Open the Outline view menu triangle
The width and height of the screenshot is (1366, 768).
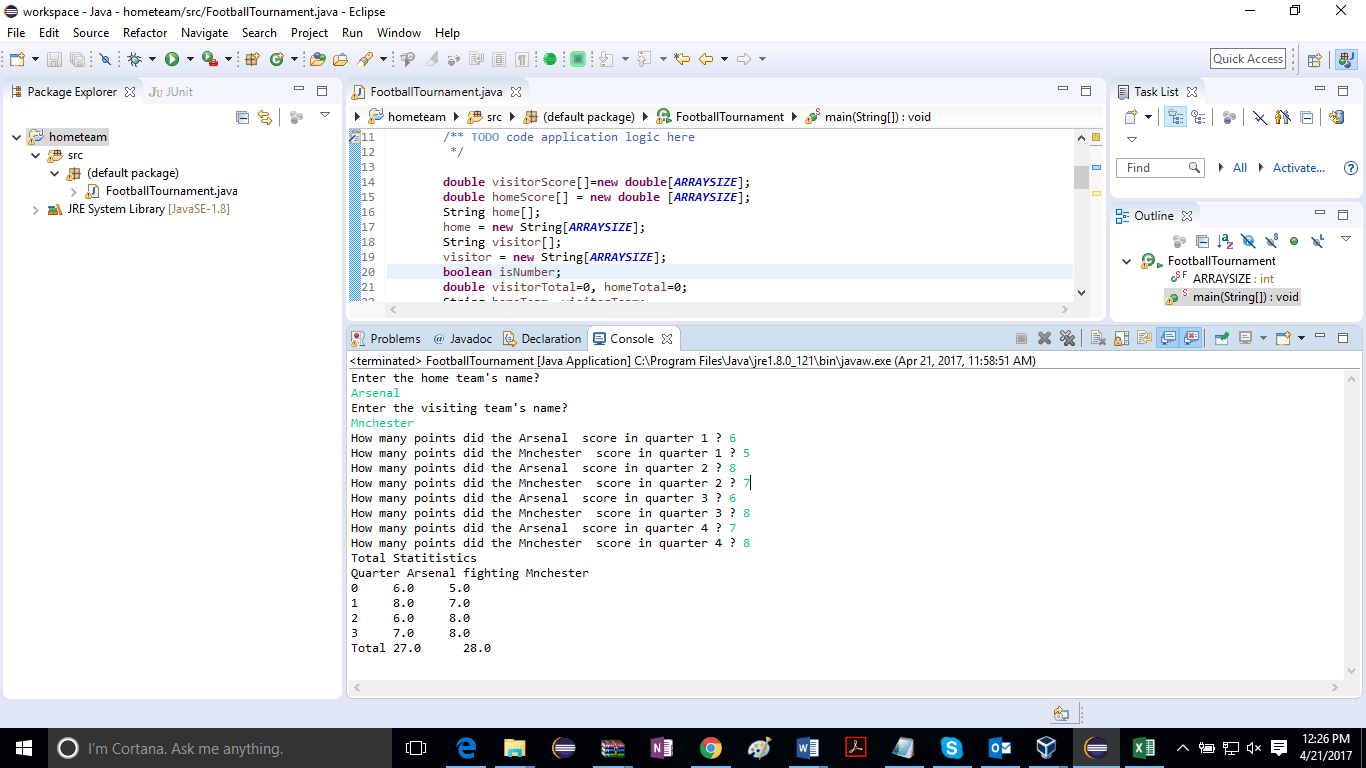[x=1346, y=239]
